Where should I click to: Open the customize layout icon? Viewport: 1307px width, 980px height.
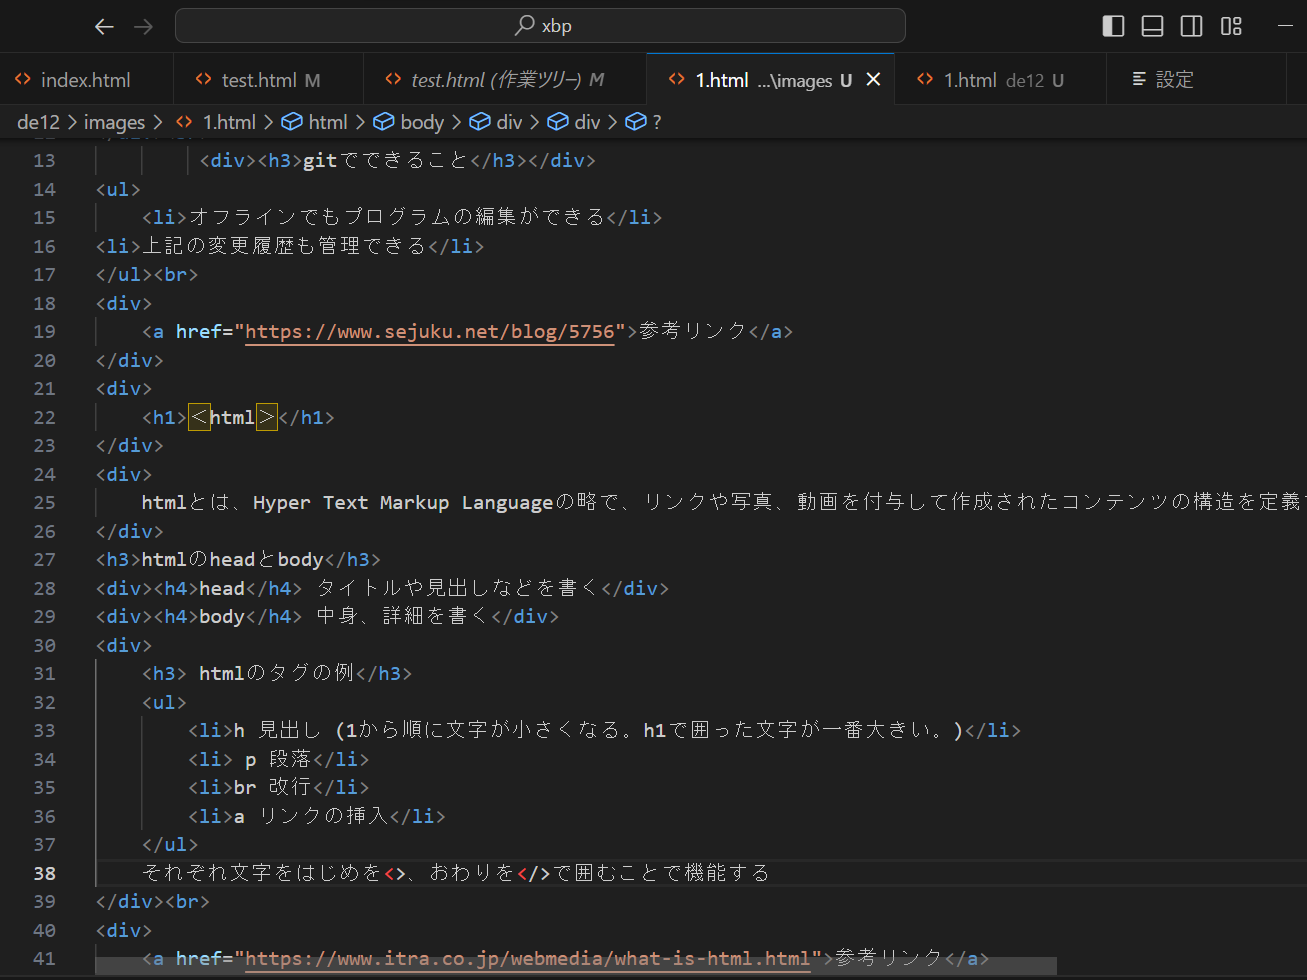(x=1231, y=26)
